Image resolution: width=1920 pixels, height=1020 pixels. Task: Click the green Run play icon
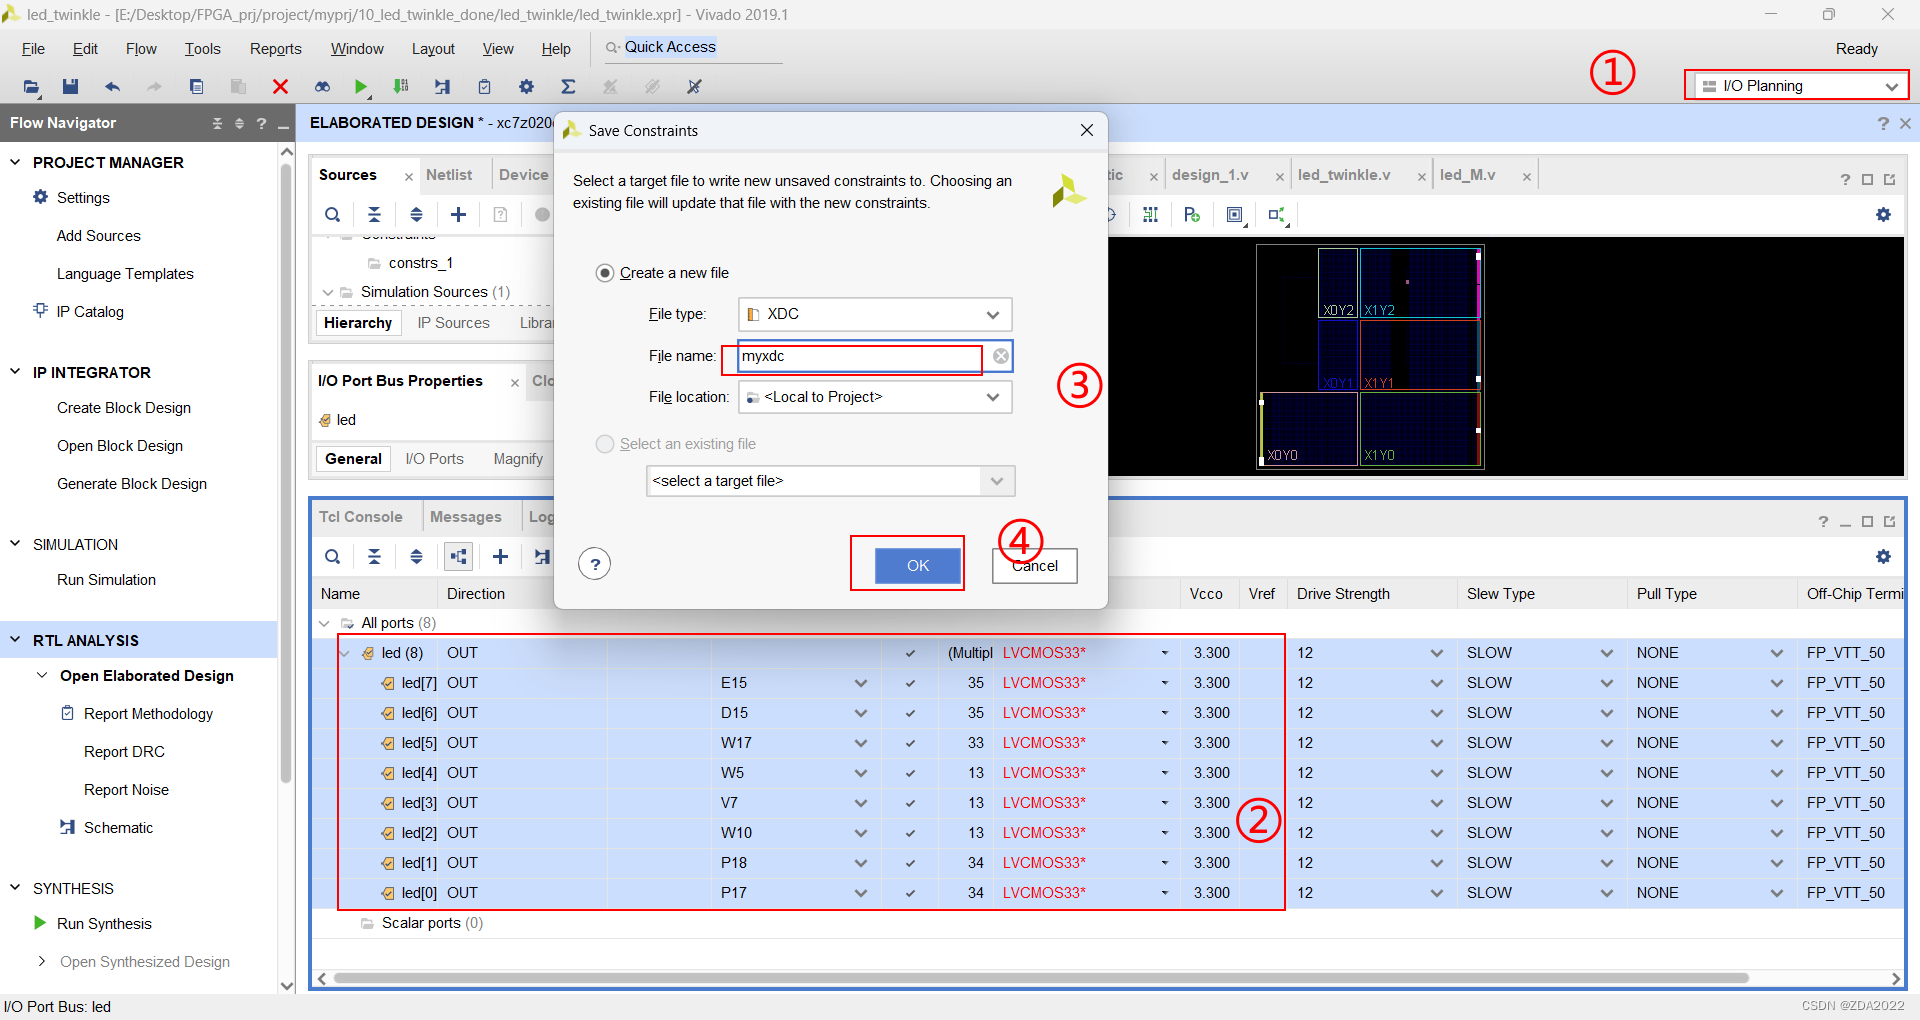(361, 87)
